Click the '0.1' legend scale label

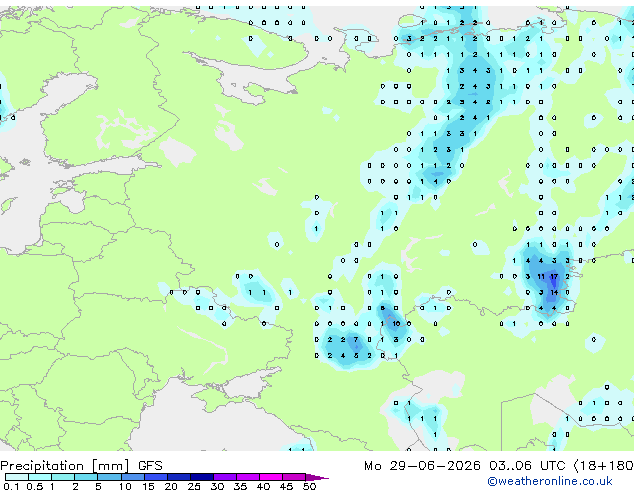[11, 486]
